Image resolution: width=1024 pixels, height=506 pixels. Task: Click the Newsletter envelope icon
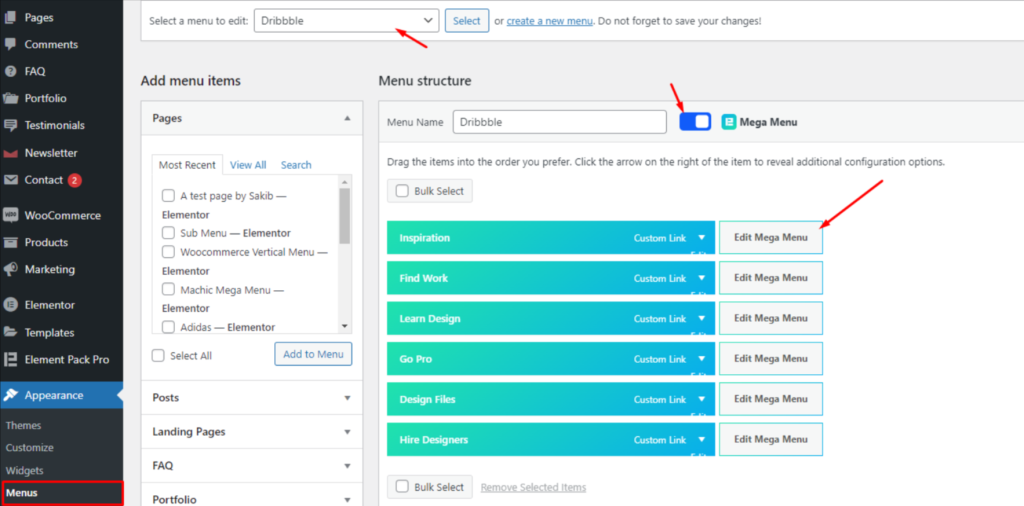coord(10,153)
